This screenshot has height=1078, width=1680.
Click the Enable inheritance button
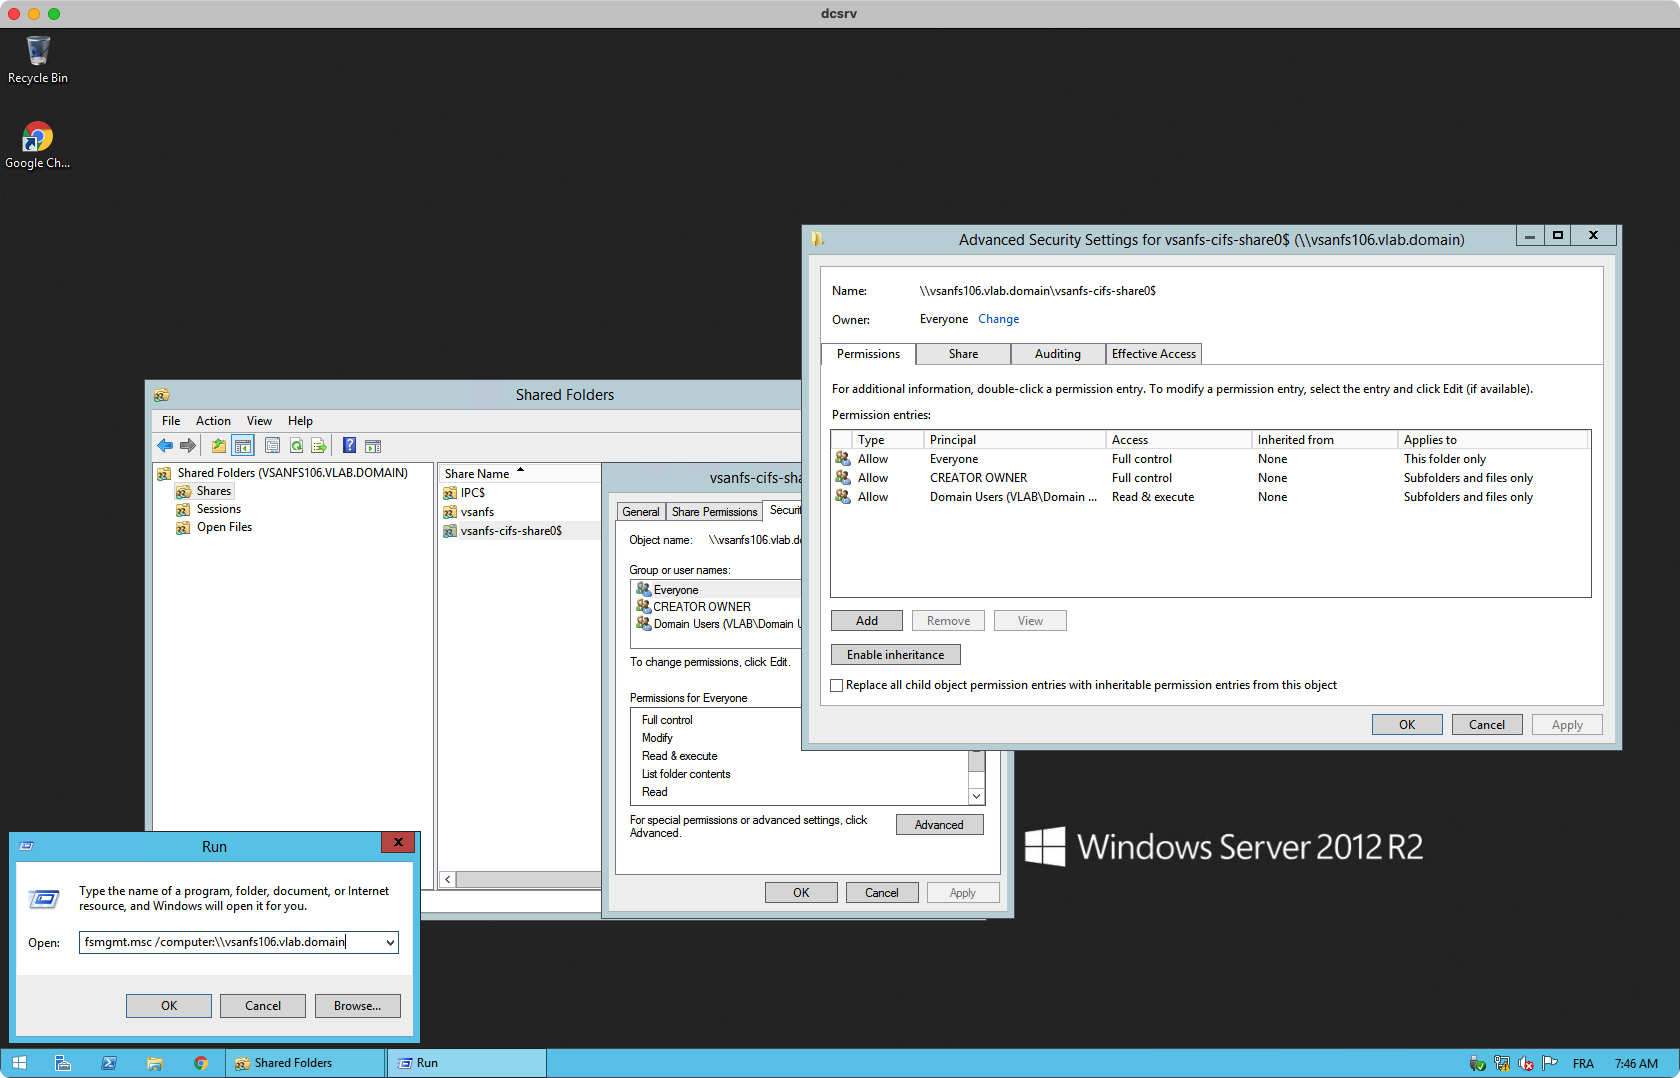tap(895, 655)
